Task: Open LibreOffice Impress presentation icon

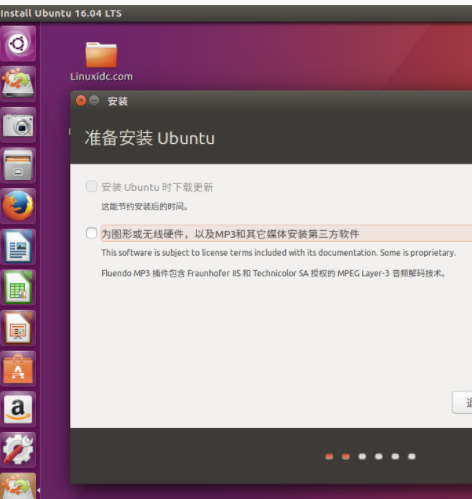Action: click(18, 328)
